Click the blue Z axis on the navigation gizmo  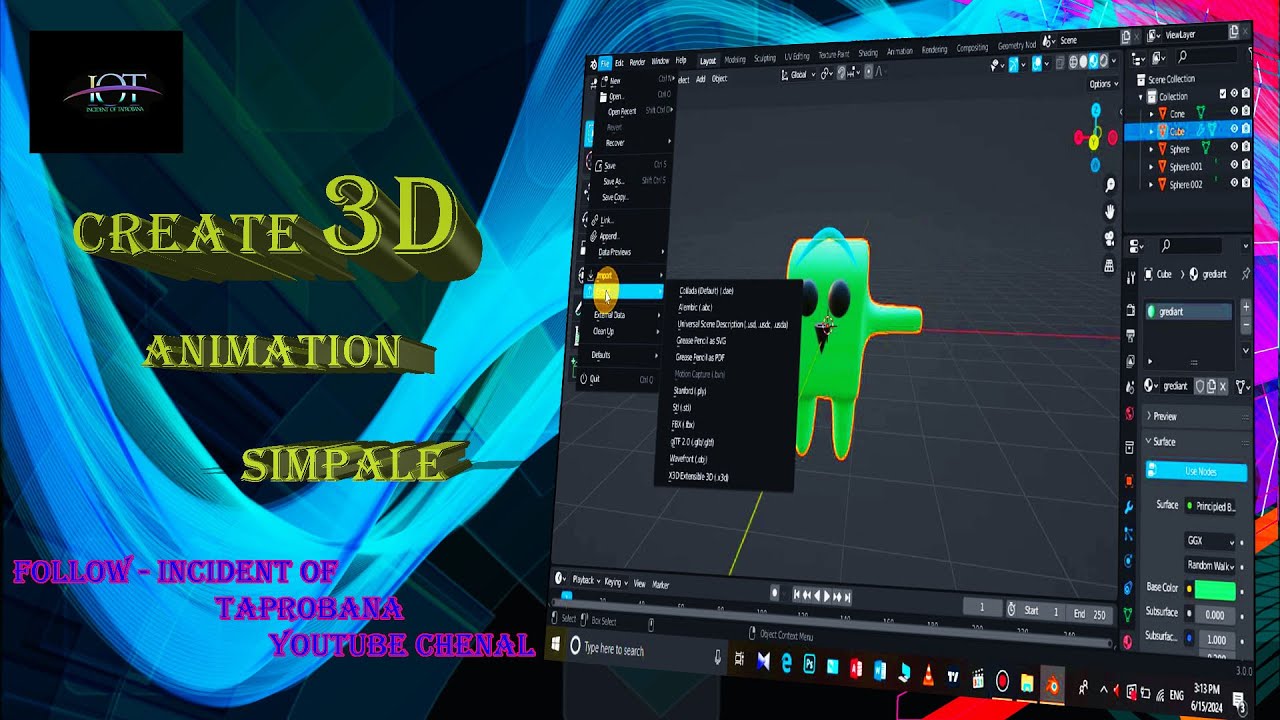pyautogui.click(x=1096, y=108)
